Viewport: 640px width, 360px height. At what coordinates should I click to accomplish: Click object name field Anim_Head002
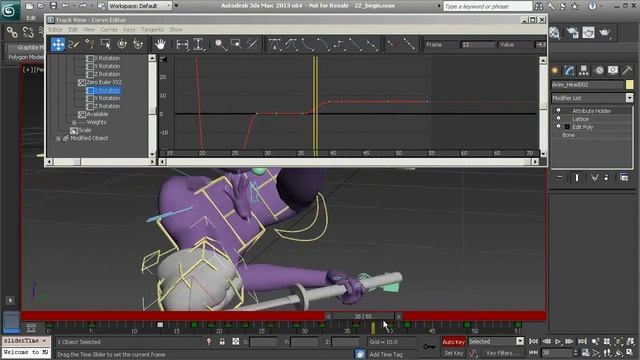tap(587, 84)
